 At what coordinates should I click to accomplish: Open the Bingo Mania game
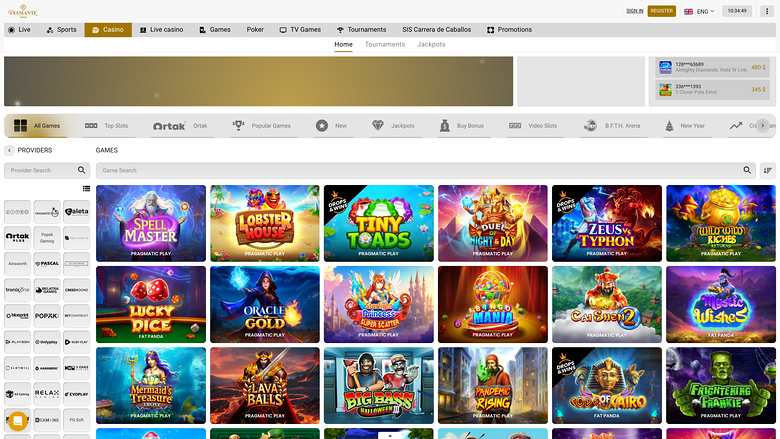(493, 304)
